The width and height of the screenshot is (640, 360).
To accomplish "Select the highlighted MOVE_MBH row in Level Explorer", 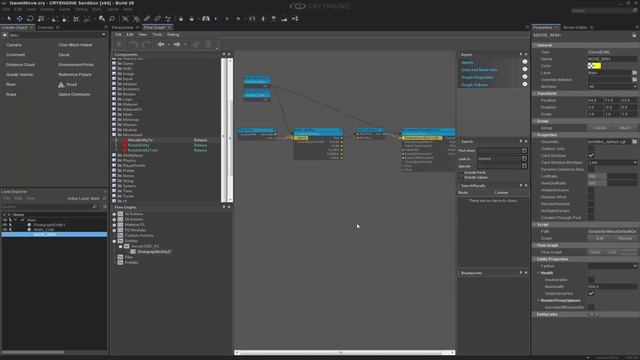I will tap(54, 235).
